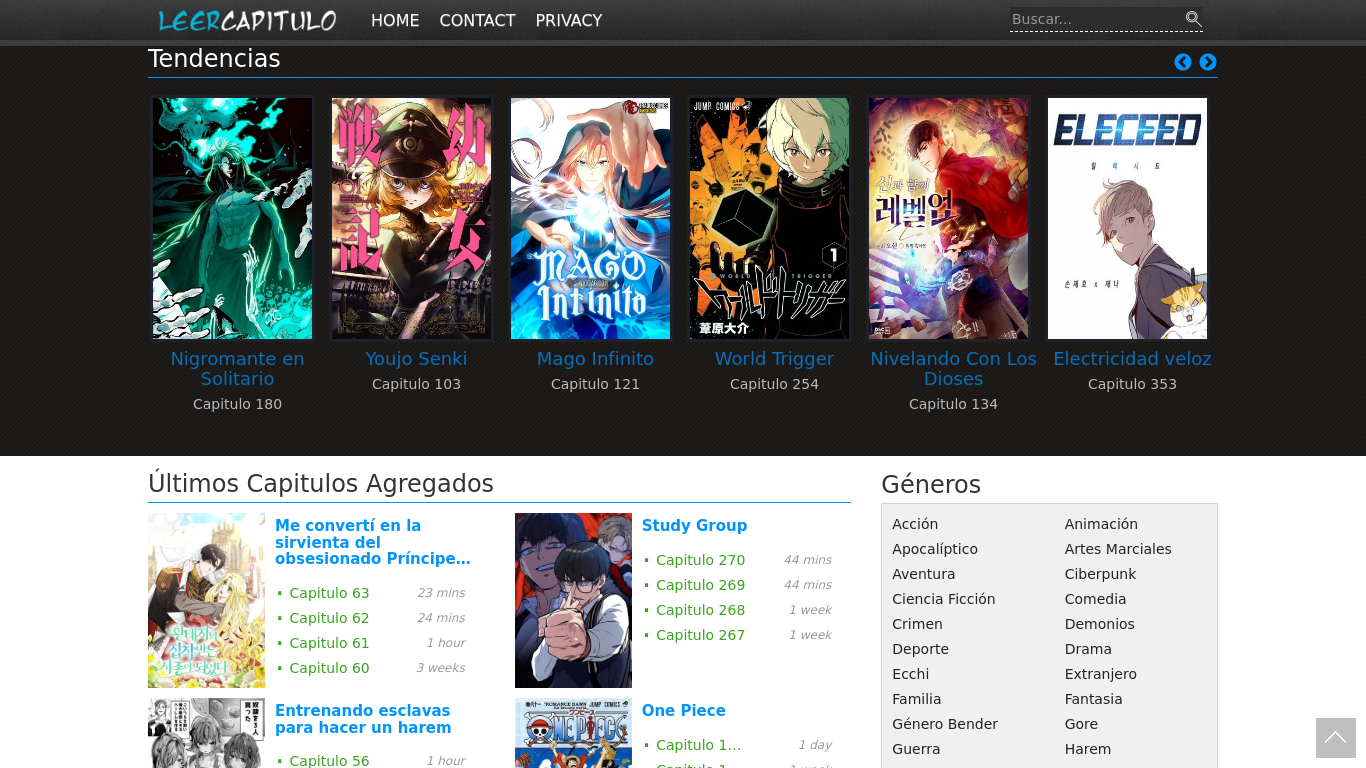Select the Artes Marciales genre

(x=1118, y=549)
